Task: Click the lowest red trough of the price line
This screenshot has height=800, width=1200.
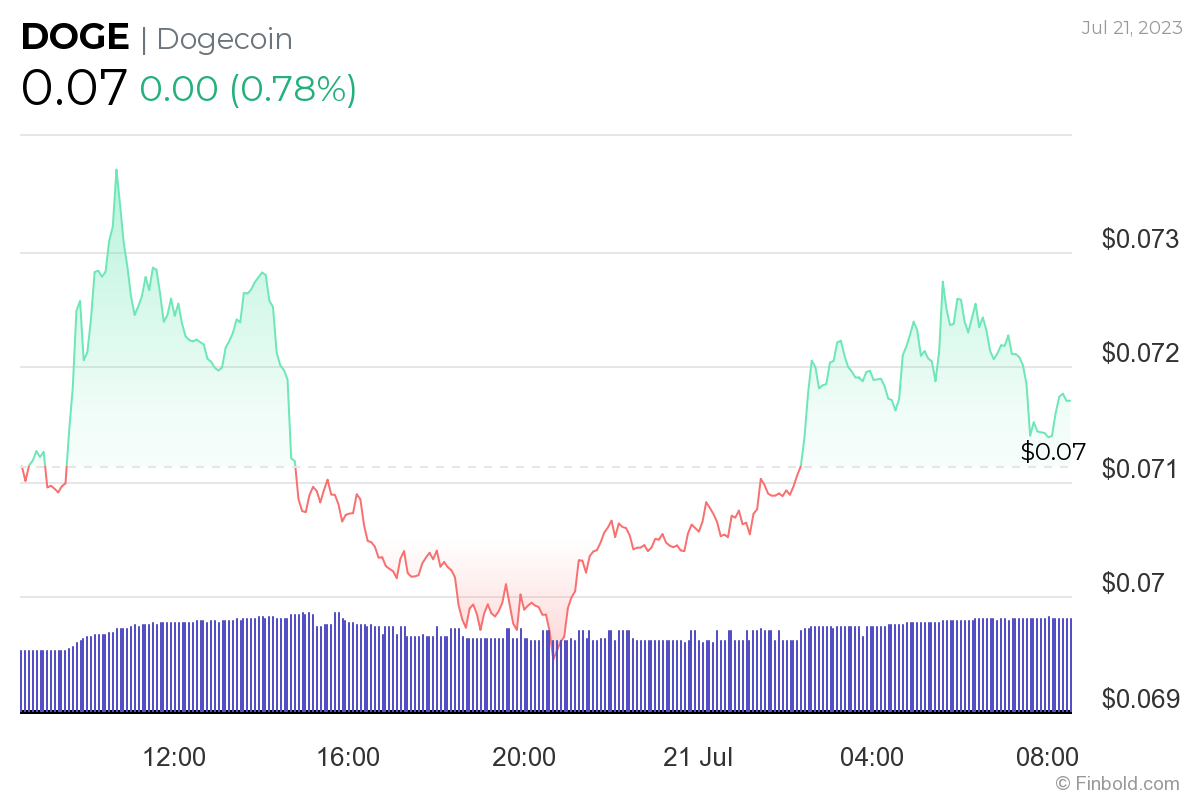Action: [554, 657]
